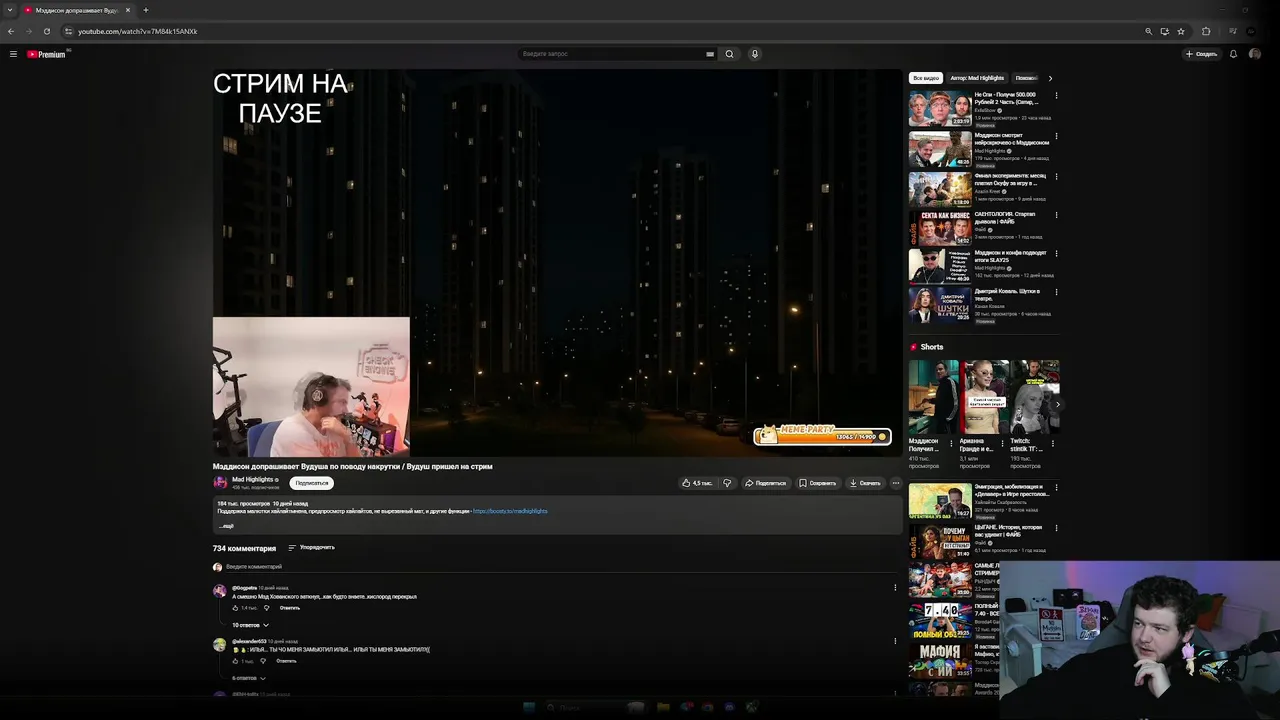Click Поделиться share button
Viewport: 1280px width, 720px height.
[765, 483]
